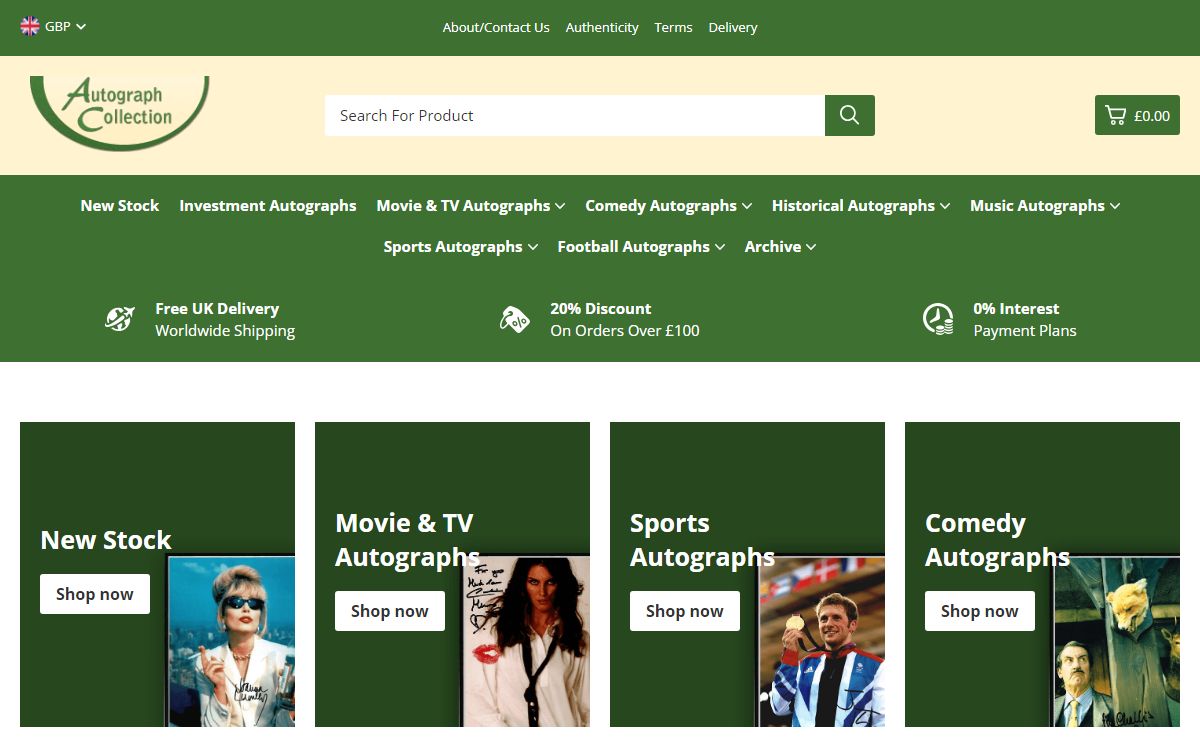This screenshot has height=740, width=1200.
Task: Expand the Music Autographs menu
Action: click(1045, 205)
